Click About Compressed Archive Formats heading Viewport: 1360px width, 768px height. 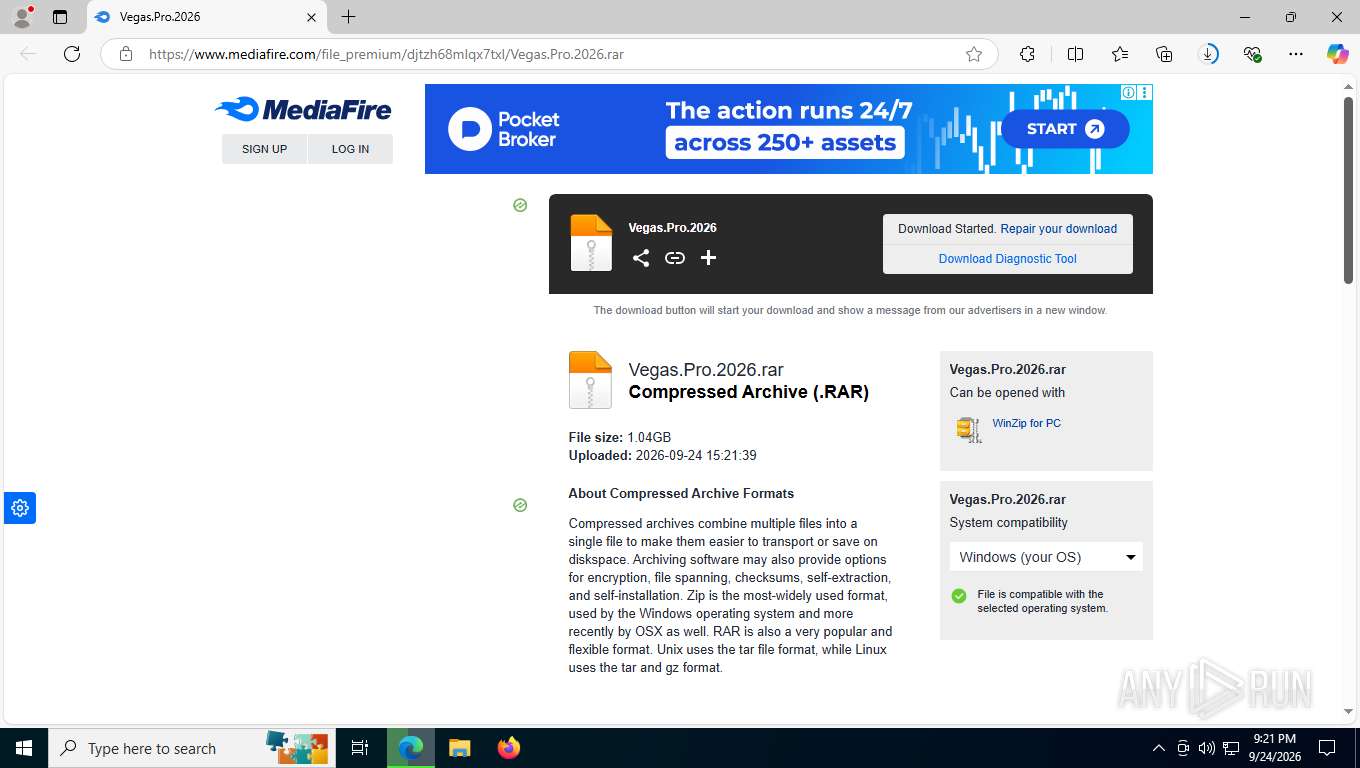pyautogui.click(x=681, y=494)
